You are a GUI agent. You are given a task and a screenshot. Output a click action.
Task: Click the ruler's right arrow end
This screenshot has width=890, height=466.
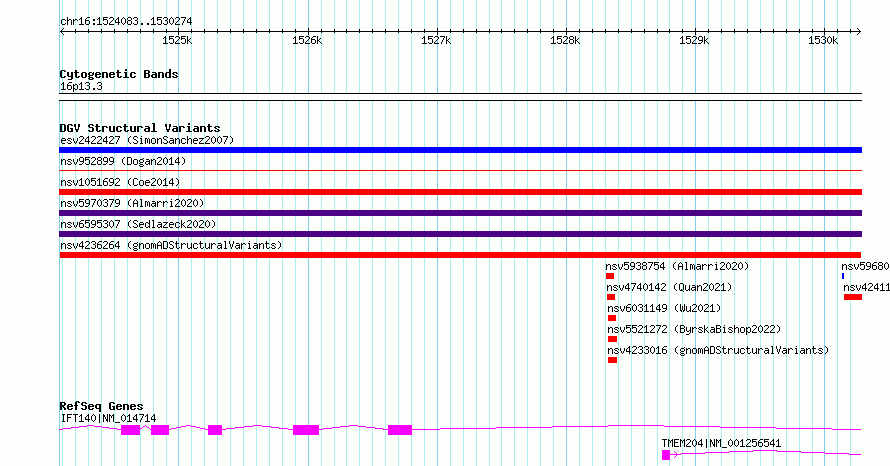point(859,31)
